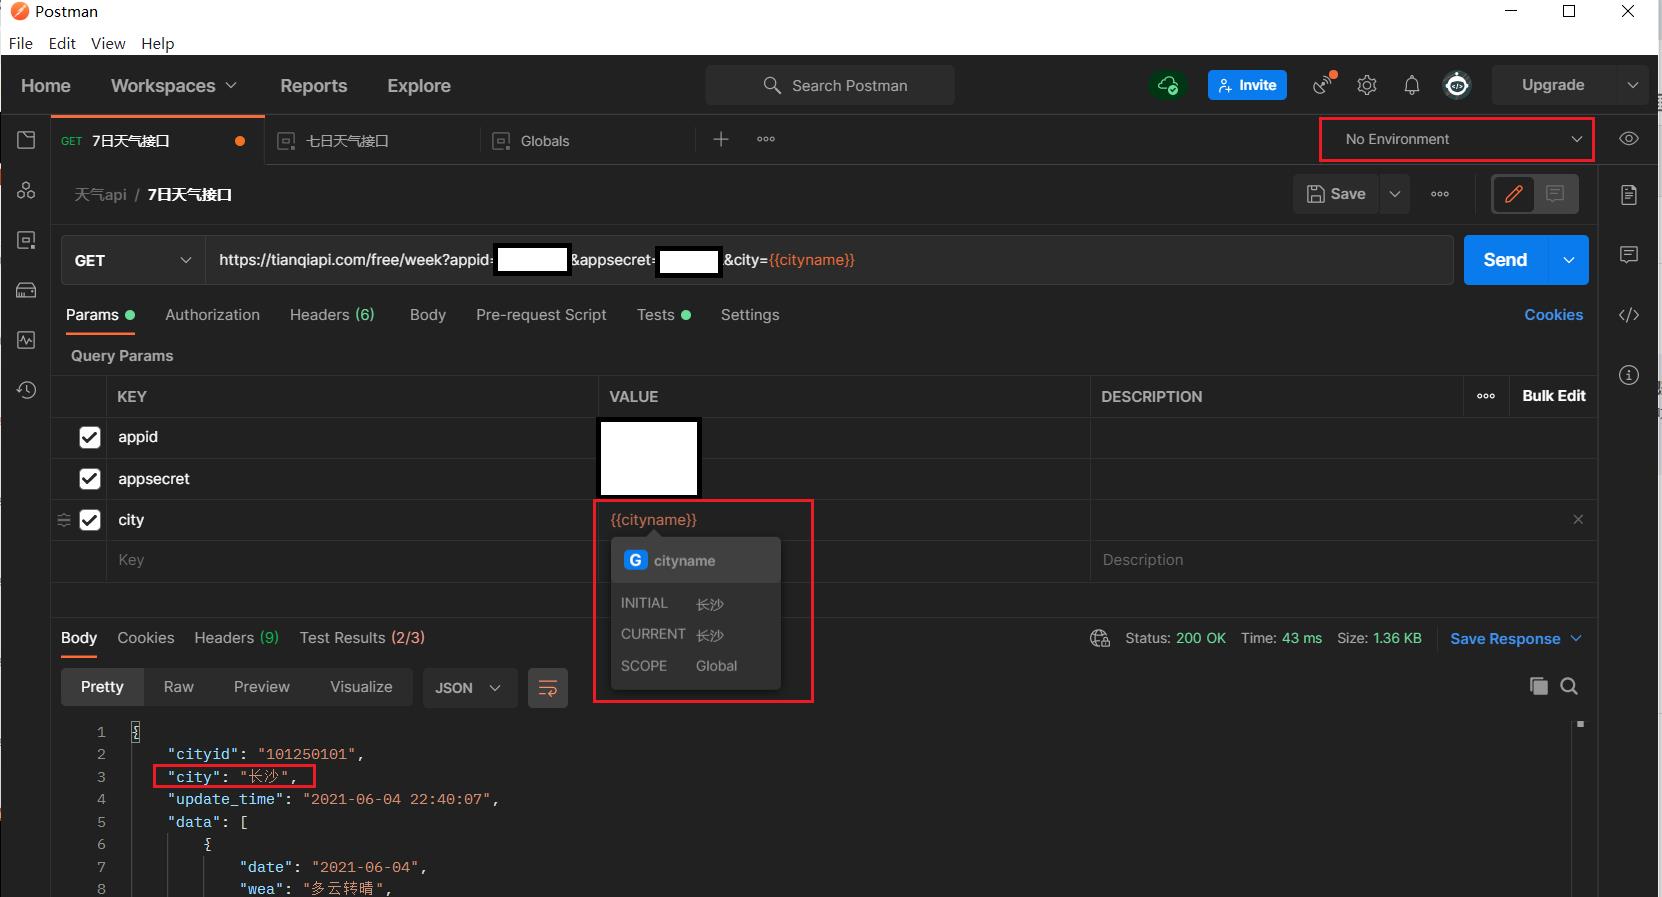Open the Test Results (2/3) tab
The image size is (1662, 897).
pyautogui.click(x=362, y=638)
